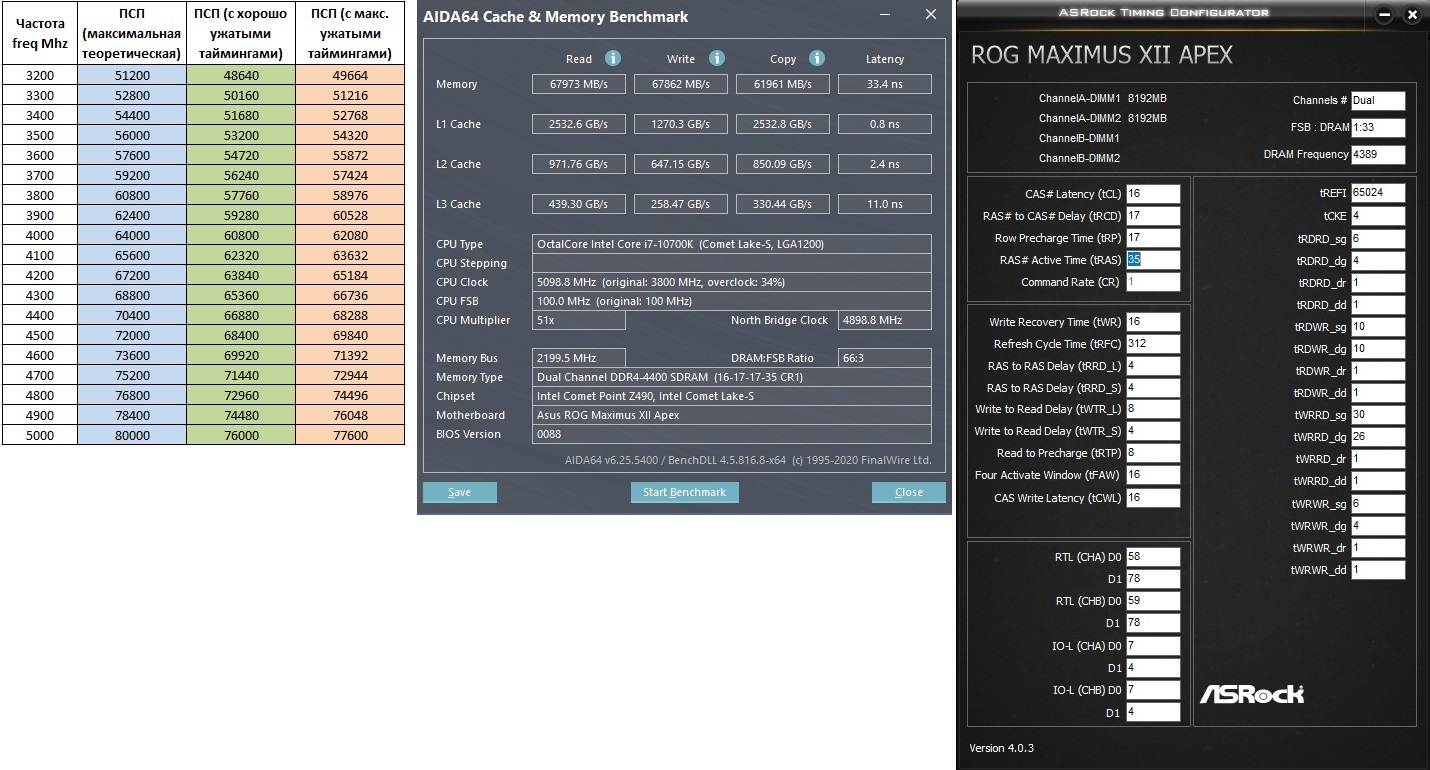Select the Memory Write value 67862 MB/s

tap(681, 84)
